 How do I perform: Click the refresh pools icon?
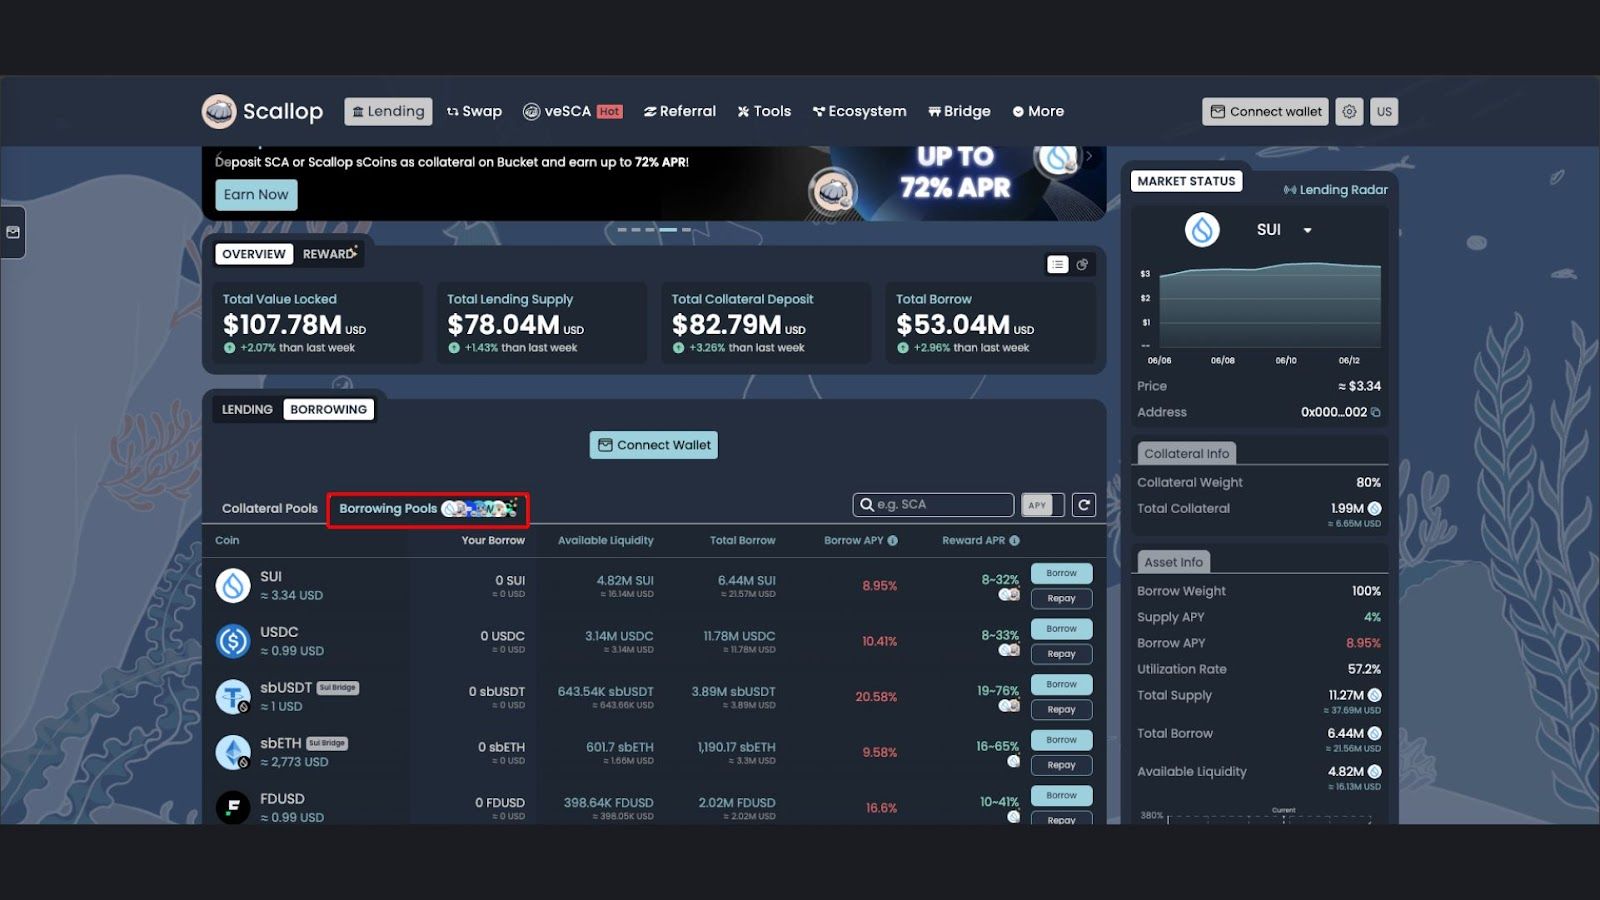(x=1084, y=505)
